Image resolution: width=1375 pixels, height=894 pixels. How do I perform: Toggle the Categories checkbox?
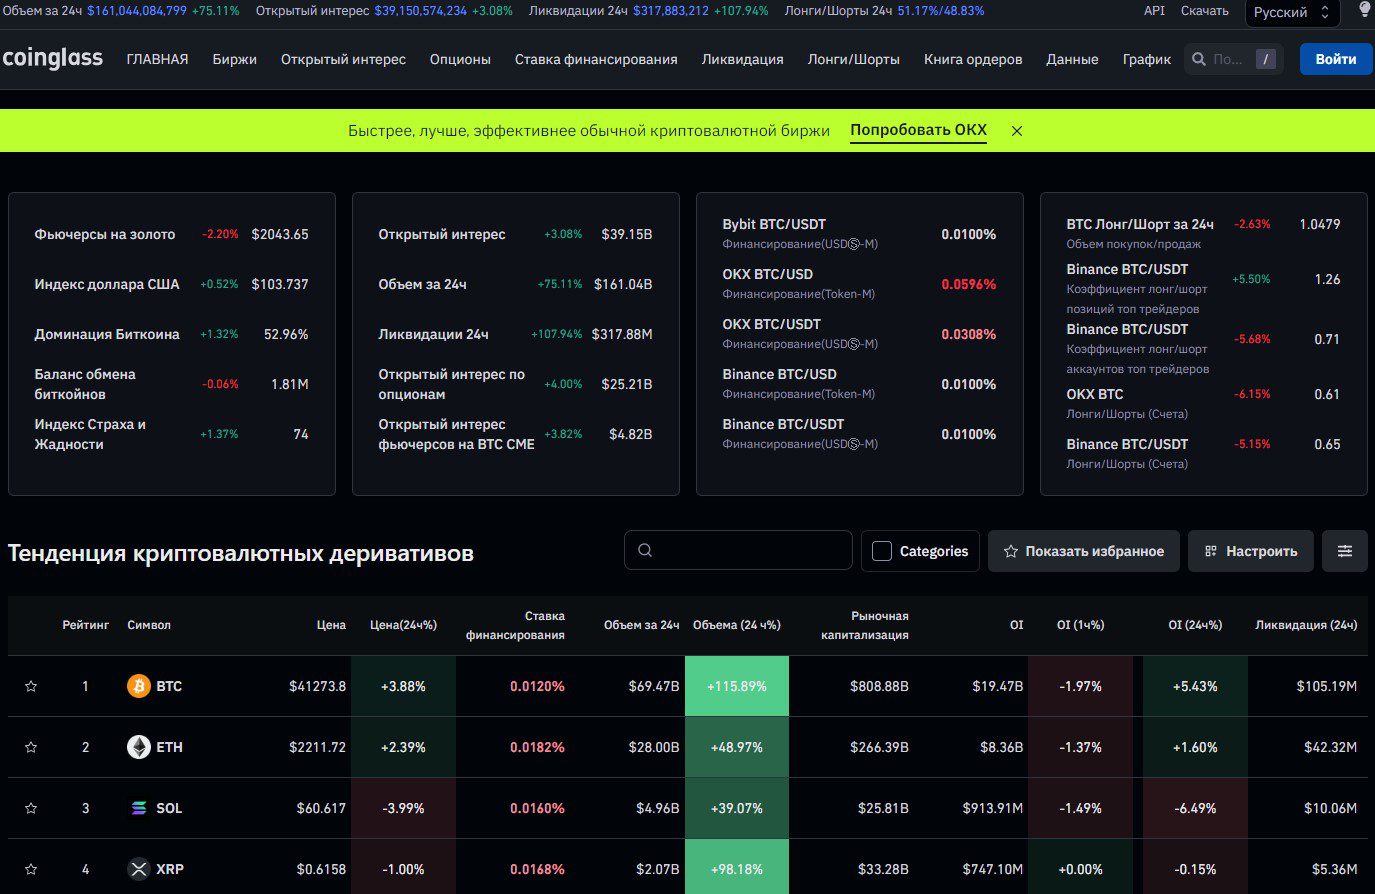pos(882,551)
